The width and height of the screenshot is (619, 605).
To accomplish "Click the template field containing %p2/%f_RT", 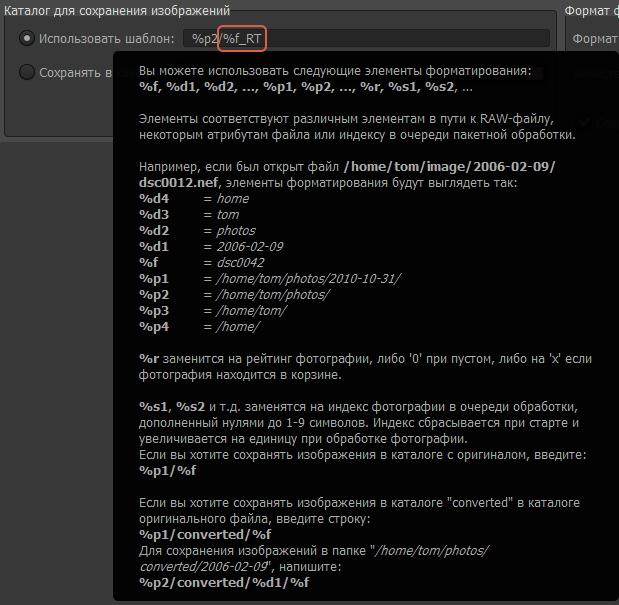I will coord(366,39).
